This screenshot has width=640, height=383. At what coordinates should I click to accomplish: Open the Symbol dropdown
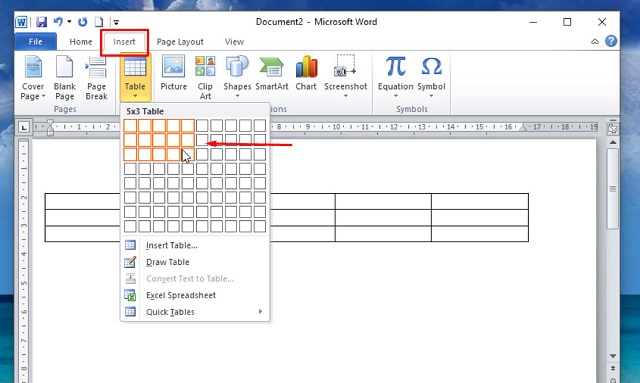431,78
